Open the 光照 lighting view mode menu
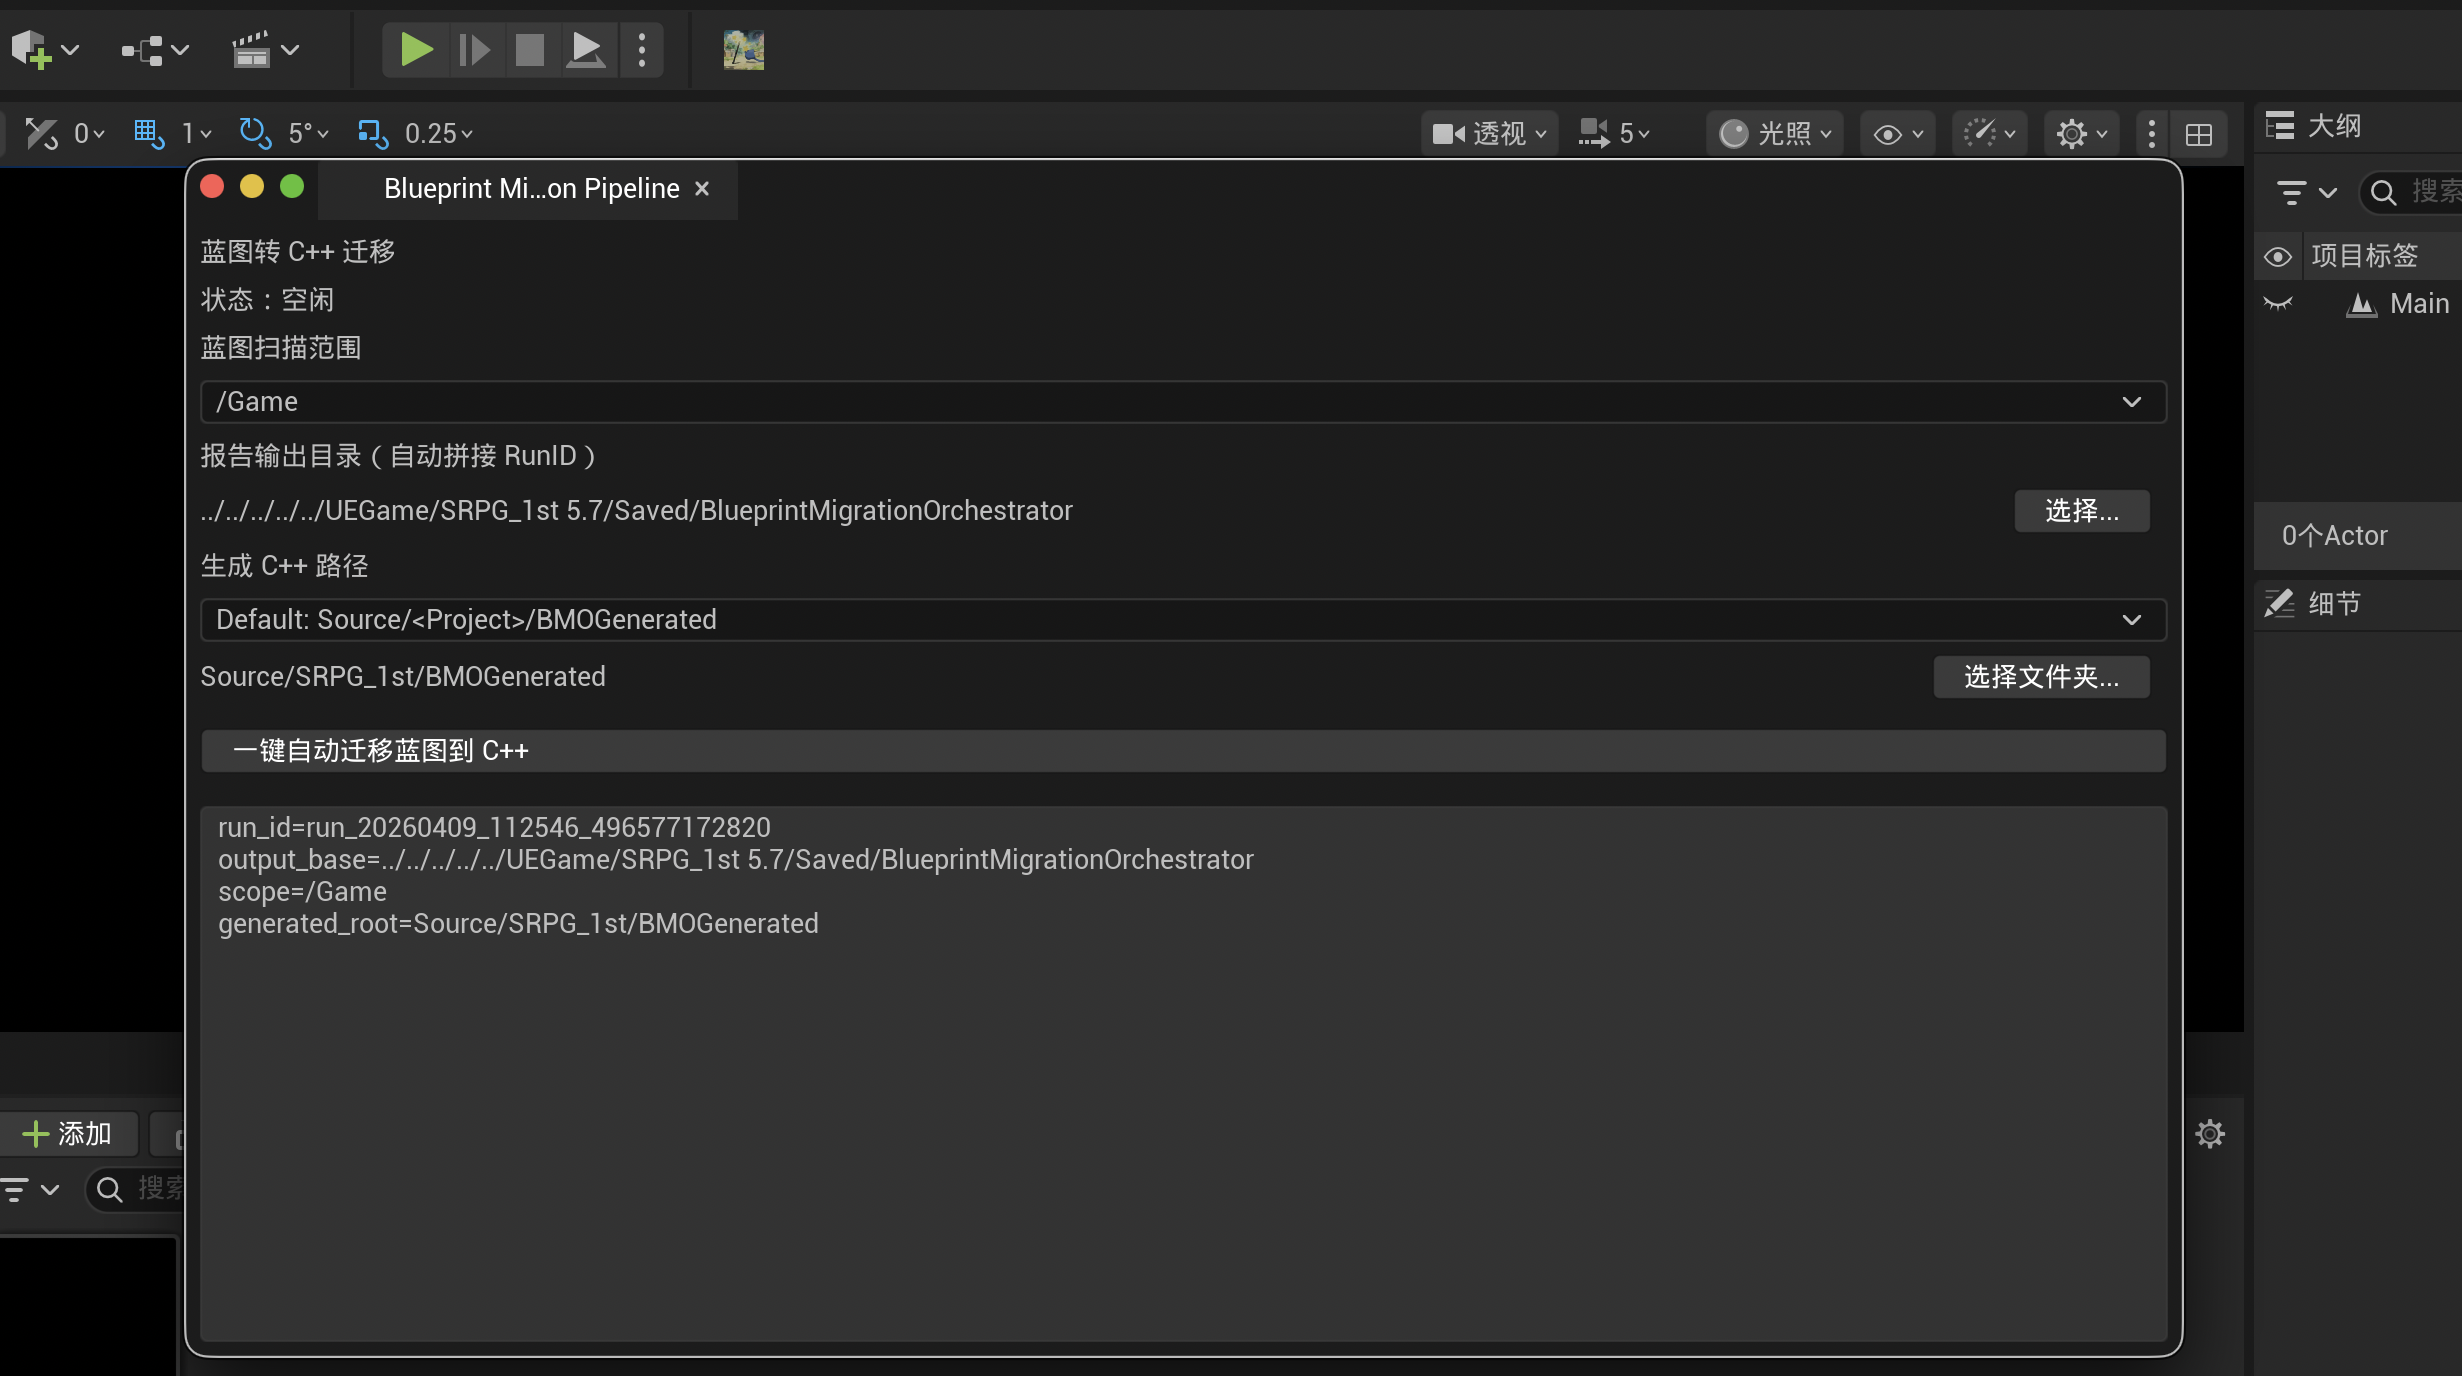2462x1376 pixels. pyautogui.click(x=1775, y=133)
